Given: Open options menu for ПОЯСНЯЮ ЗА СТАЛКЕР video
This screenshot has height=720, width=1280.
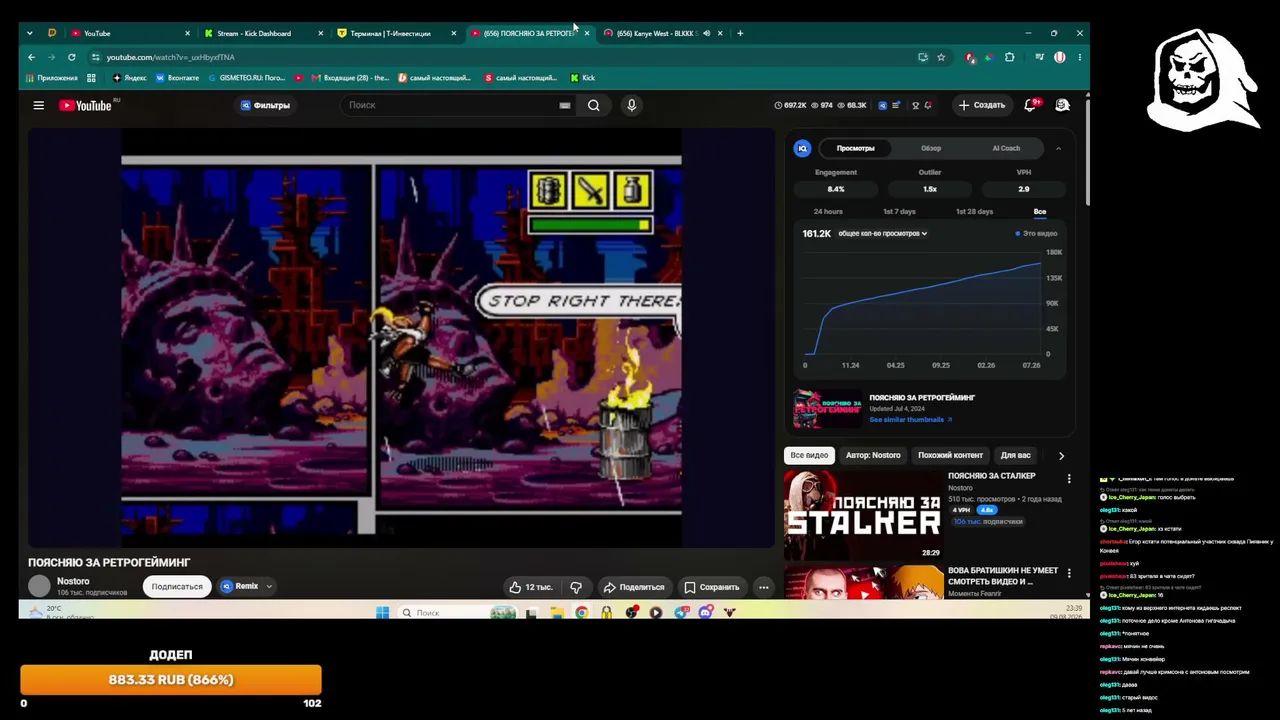Looking at the screenshot, I should [x=1069, y=479].
